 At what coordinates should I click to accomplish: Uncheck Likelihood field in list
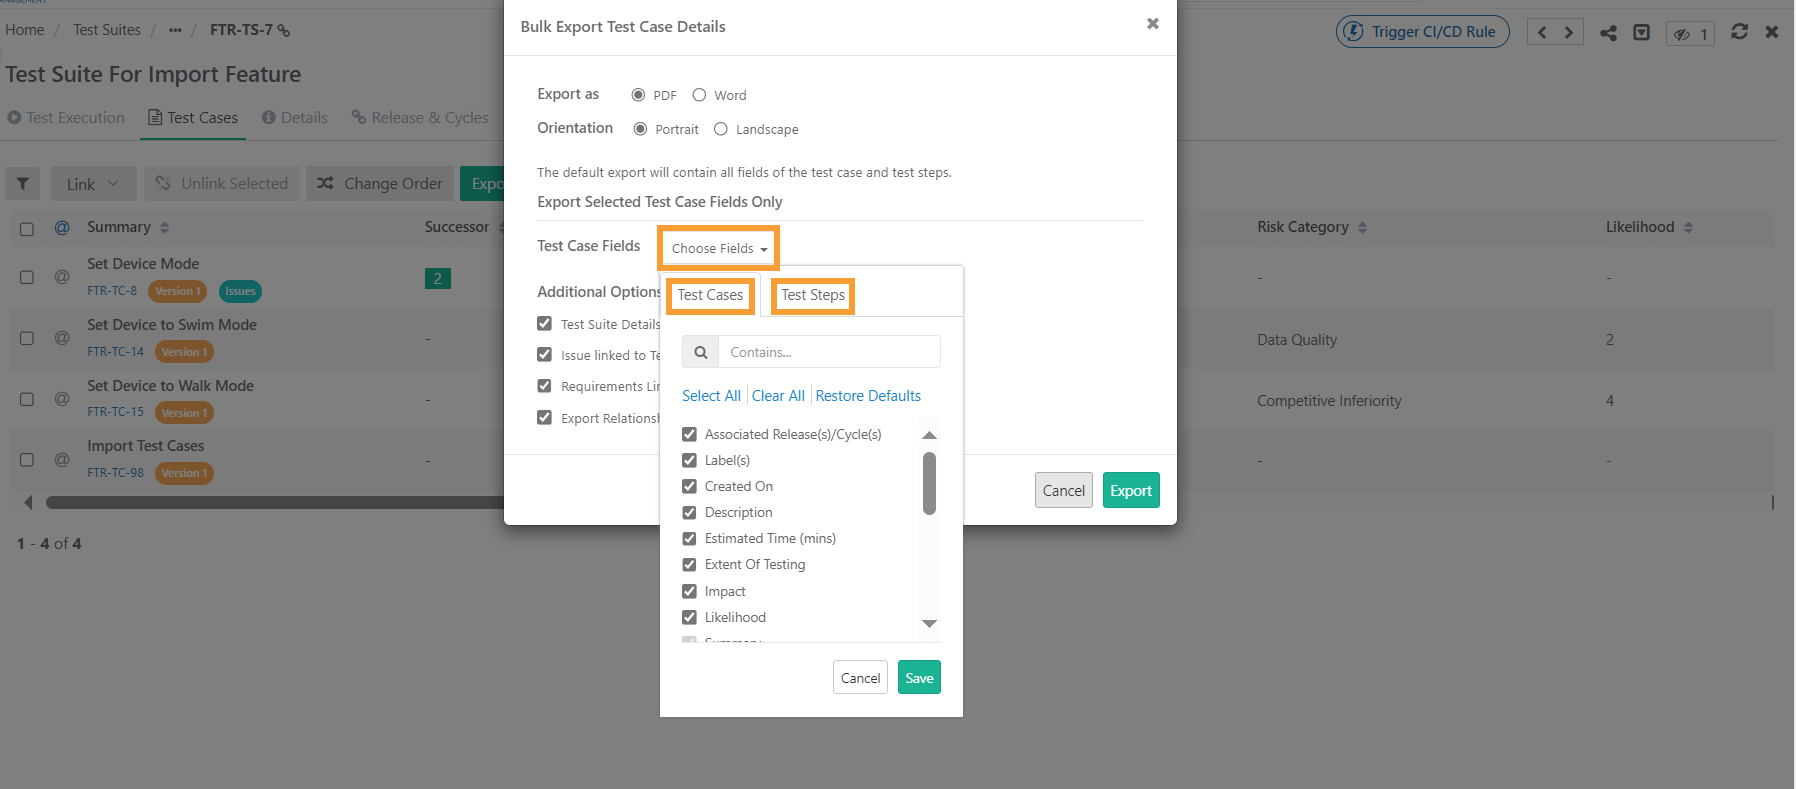(689, 617)
